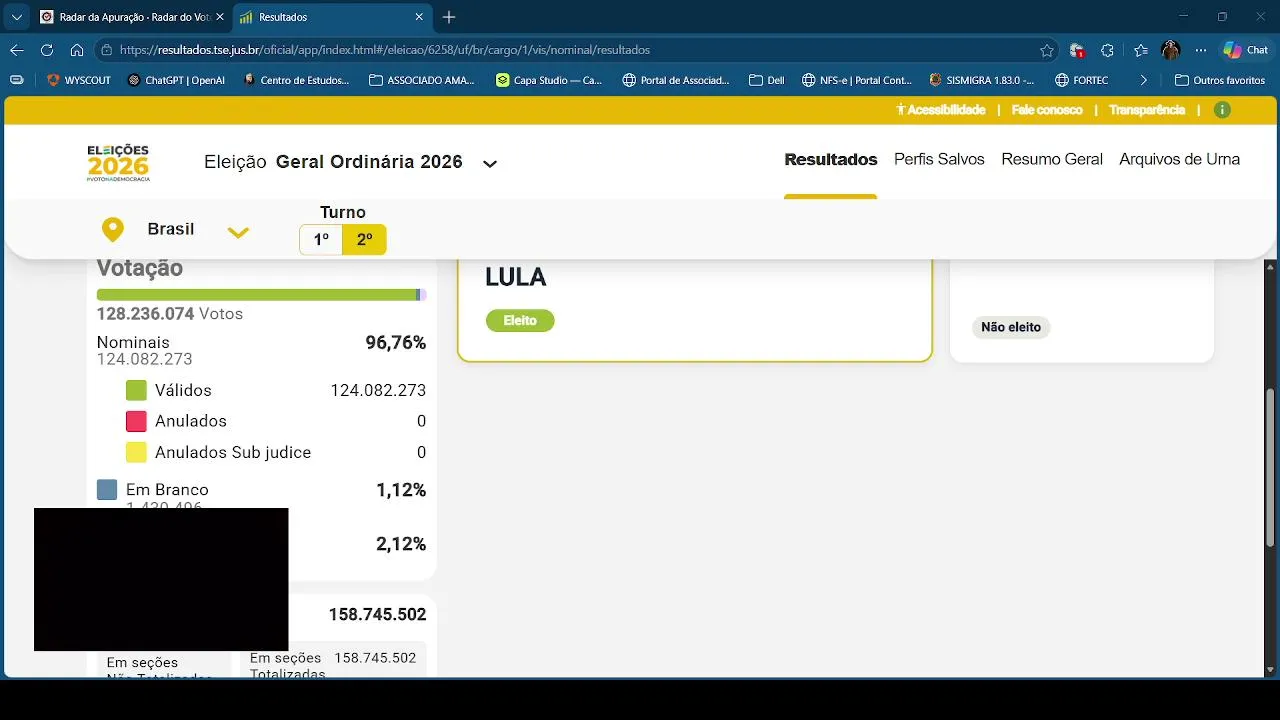Click the address bar URL
Viewport: 1280px width, 720px height.
tap(385, 50)
